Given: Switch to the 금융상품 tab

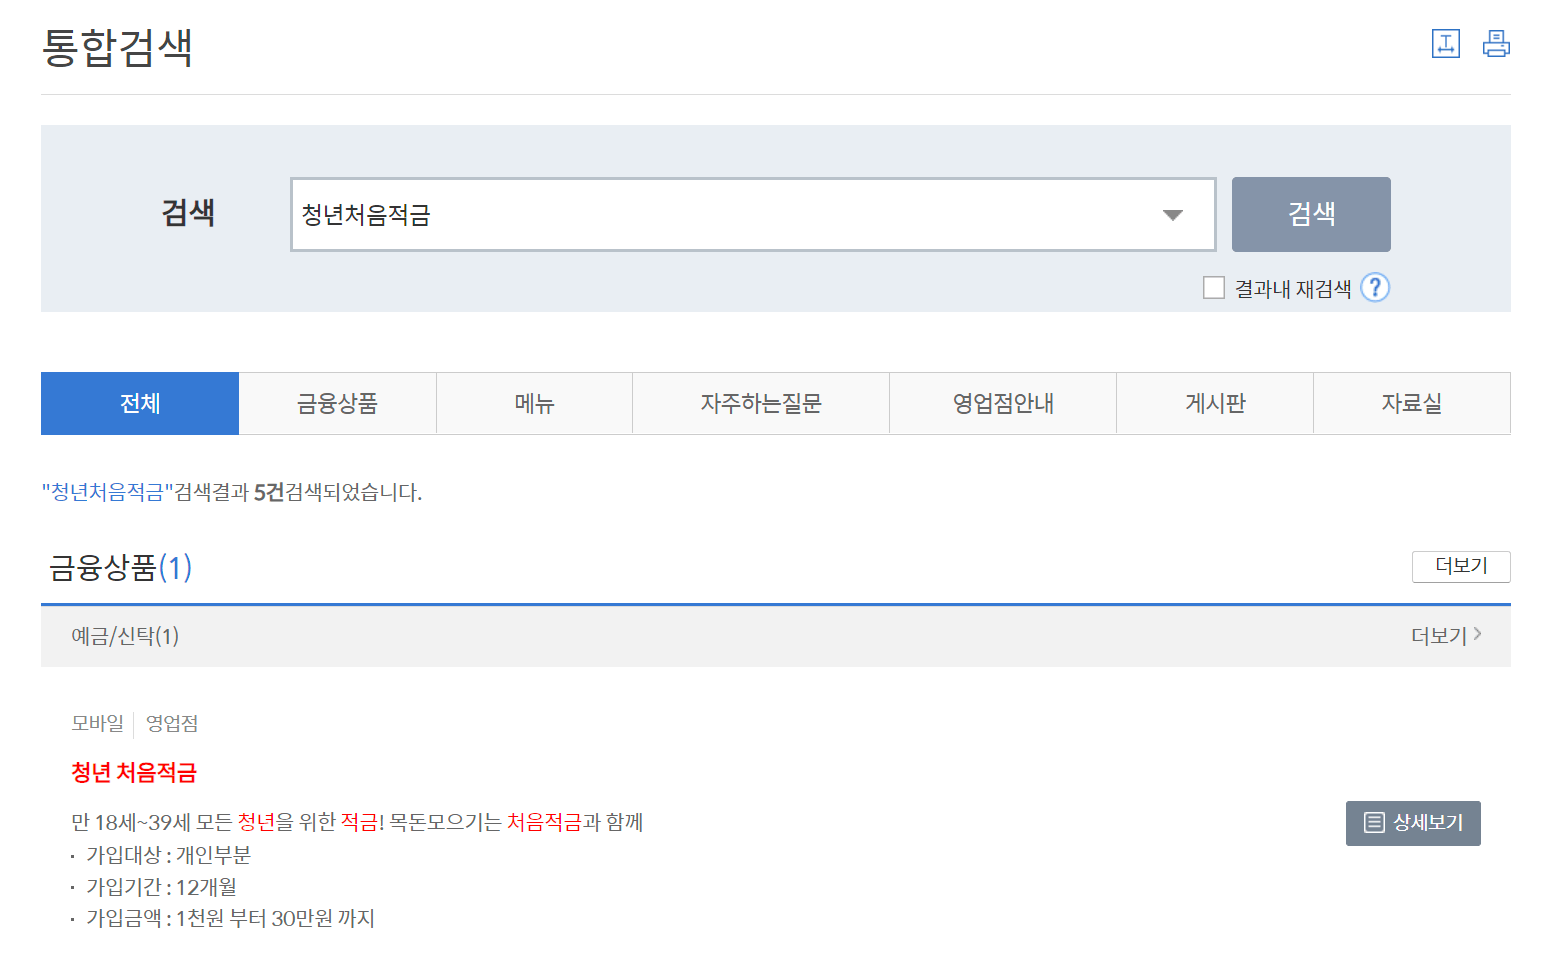Looking at the screenshot, I should pos(338,404).
